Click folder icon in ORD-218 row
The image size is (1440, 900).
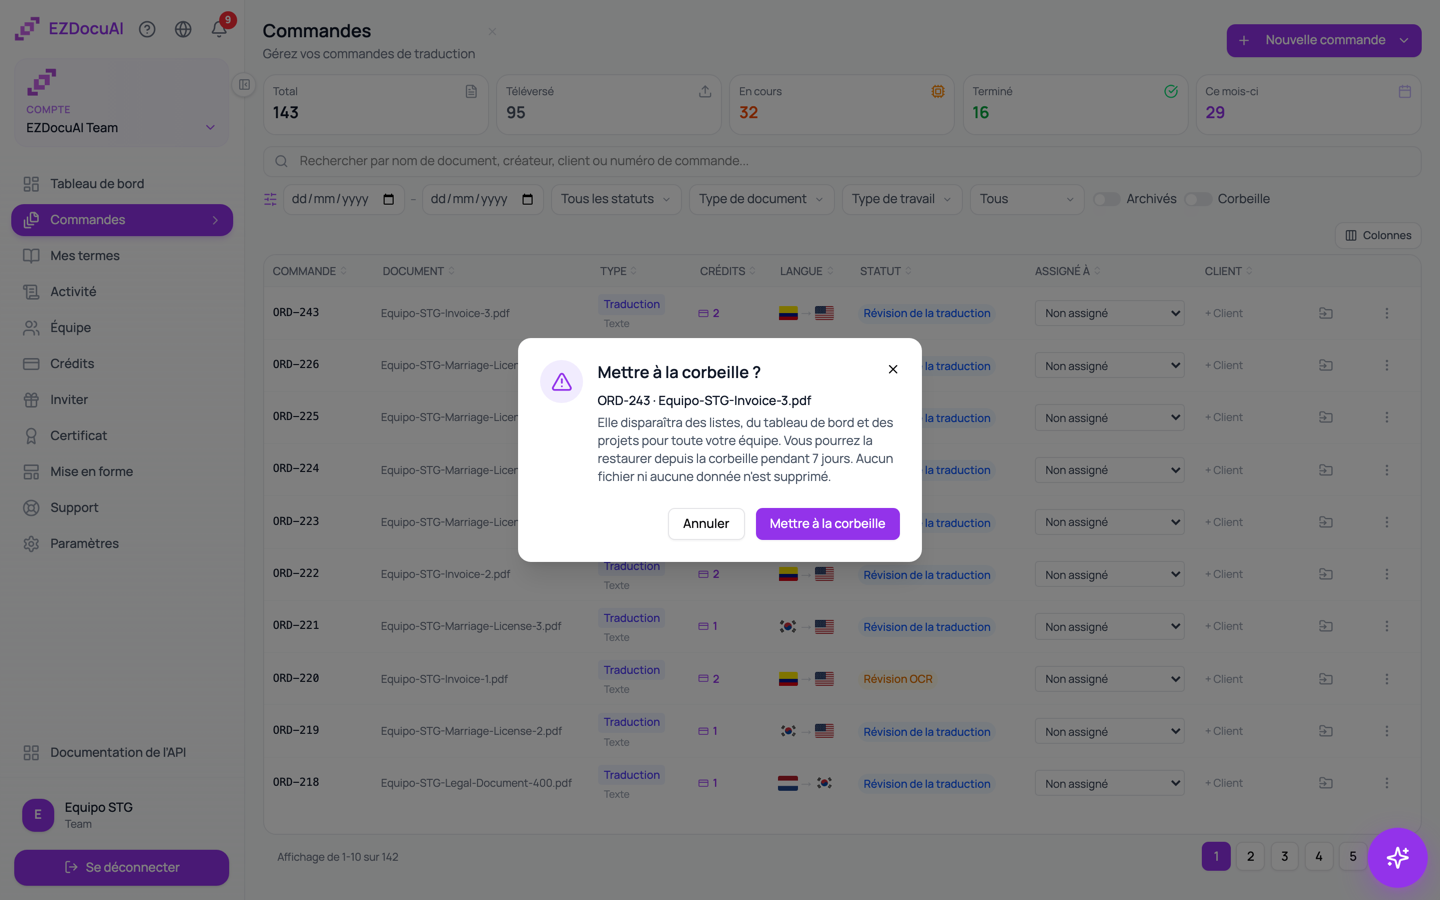(1326, 783)
